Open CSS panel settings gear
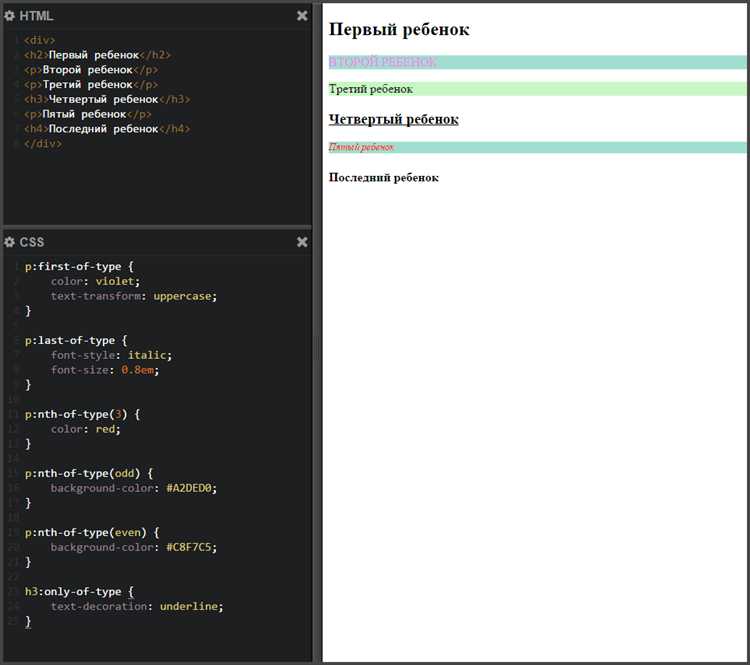 point(10,242)
